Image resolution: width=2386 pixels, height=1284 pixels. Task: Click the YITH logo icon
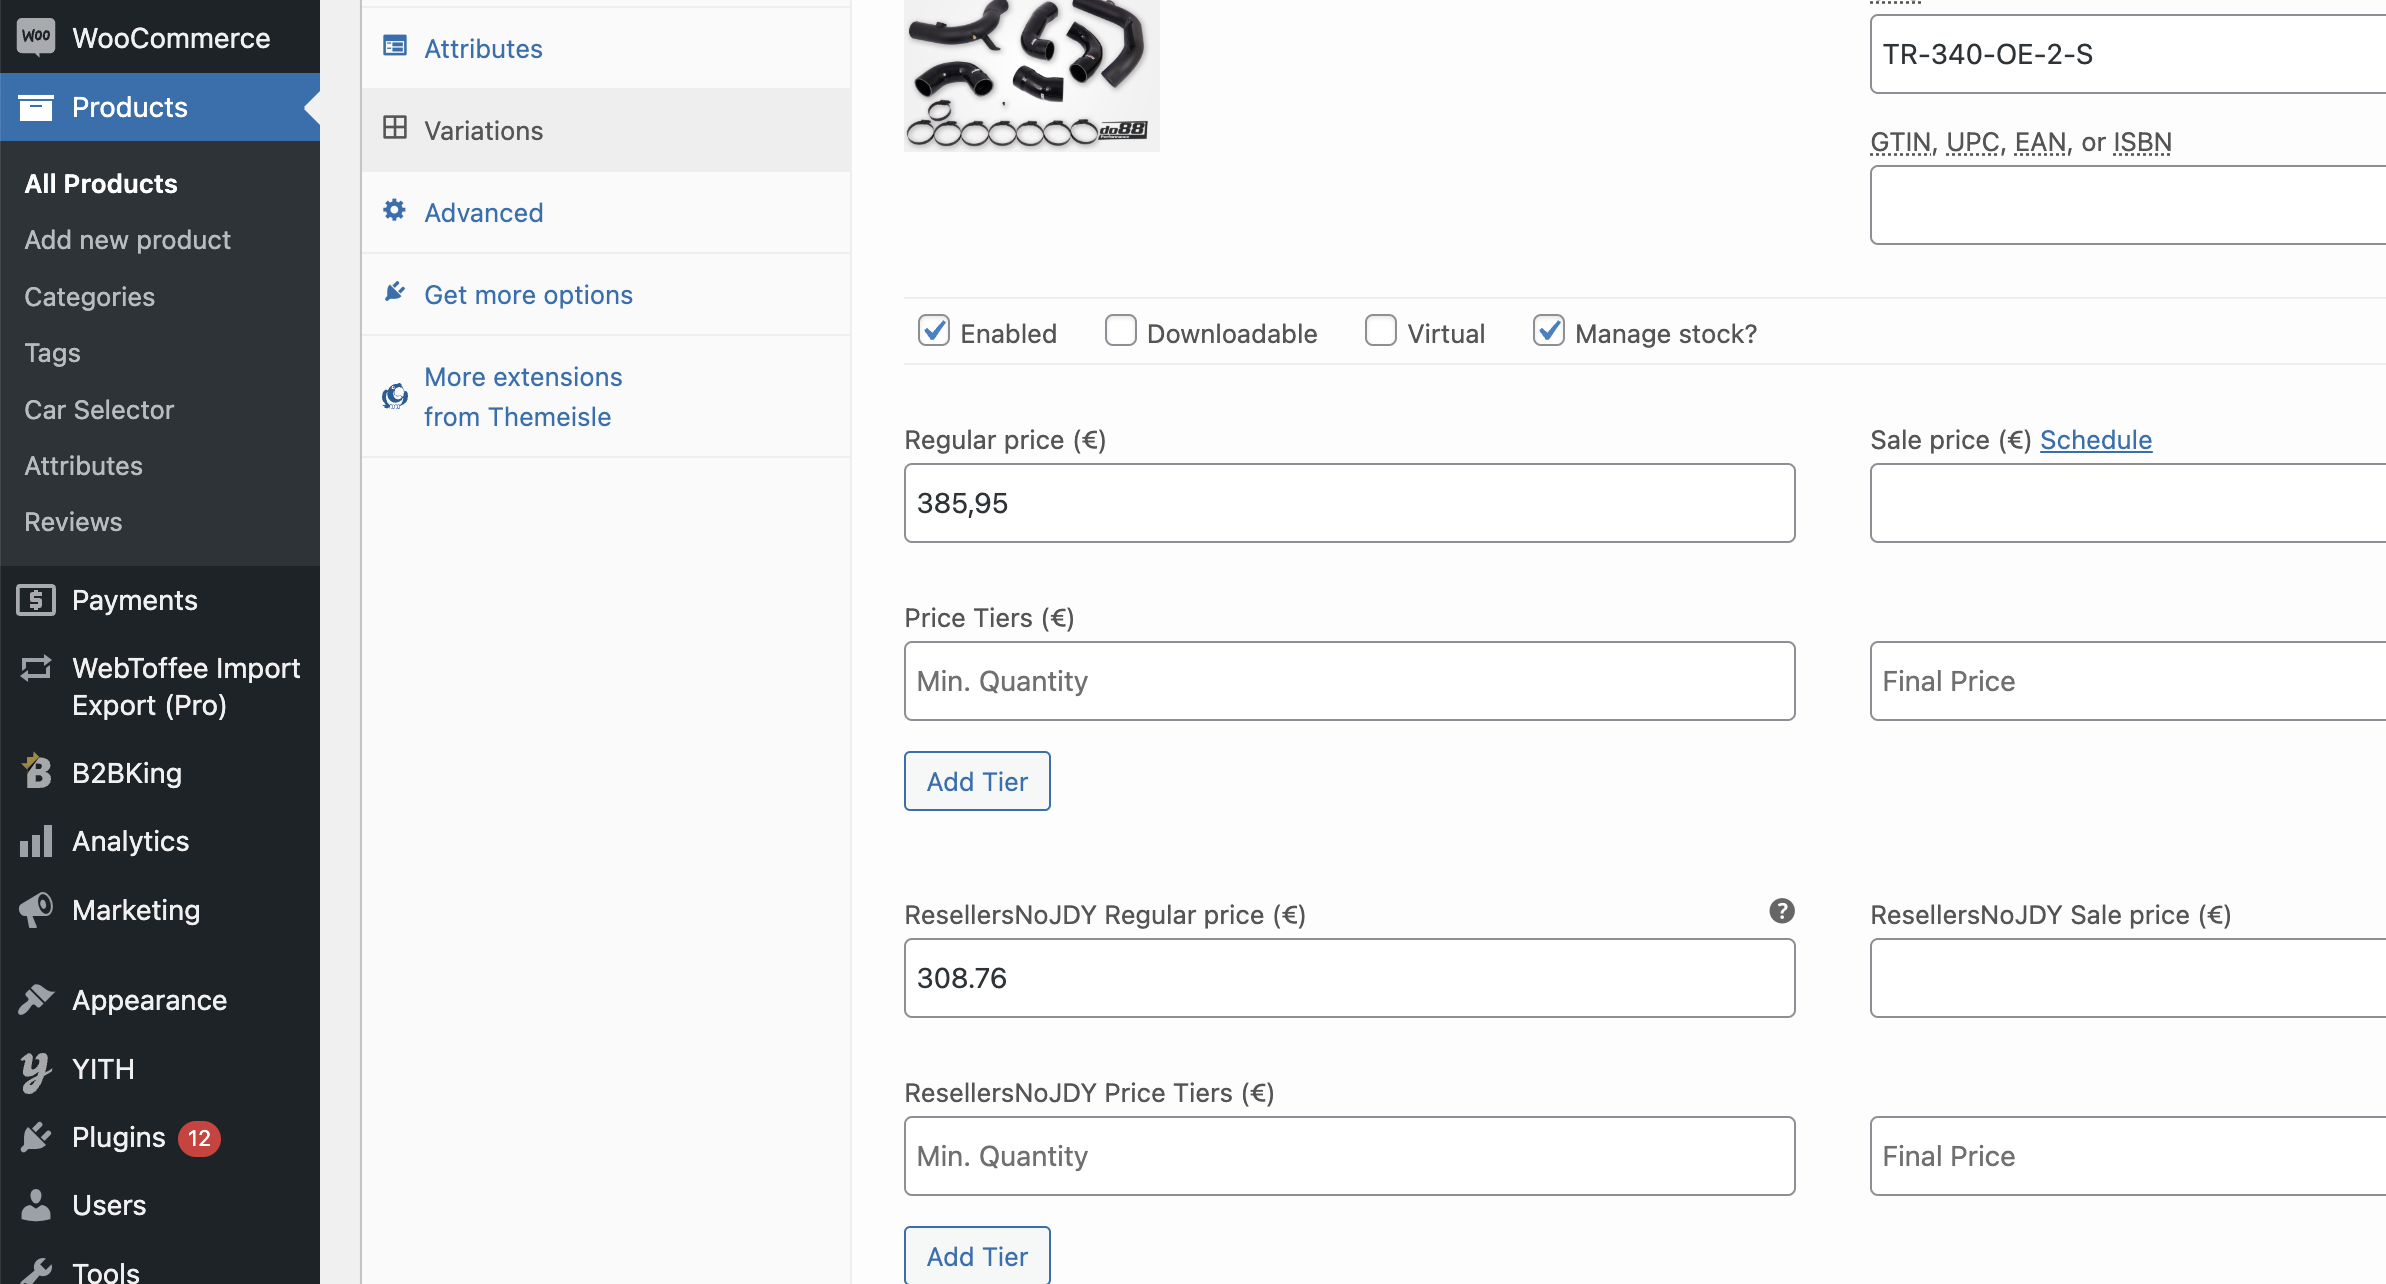point(36,1070)
